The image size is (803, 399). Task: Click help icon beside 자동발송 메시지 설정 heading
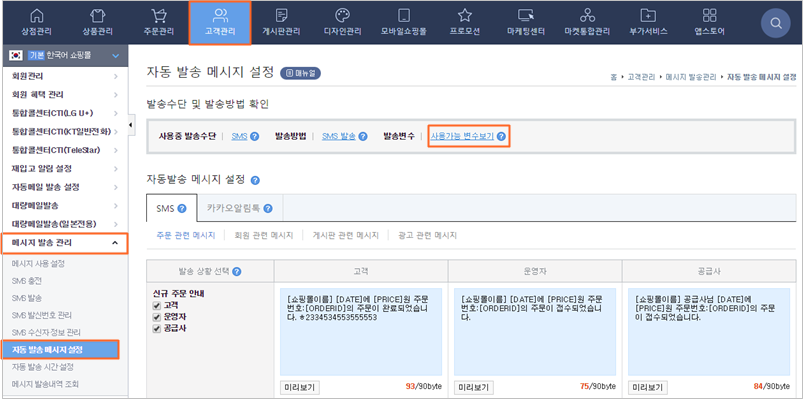click(255, 180)
